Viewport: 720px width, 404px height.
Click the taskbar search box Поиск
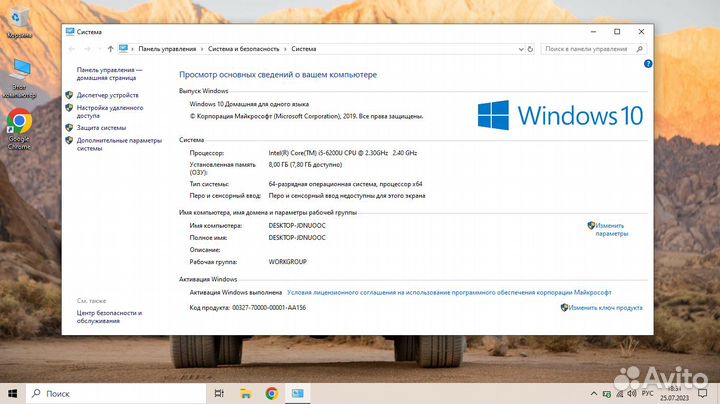116,393
